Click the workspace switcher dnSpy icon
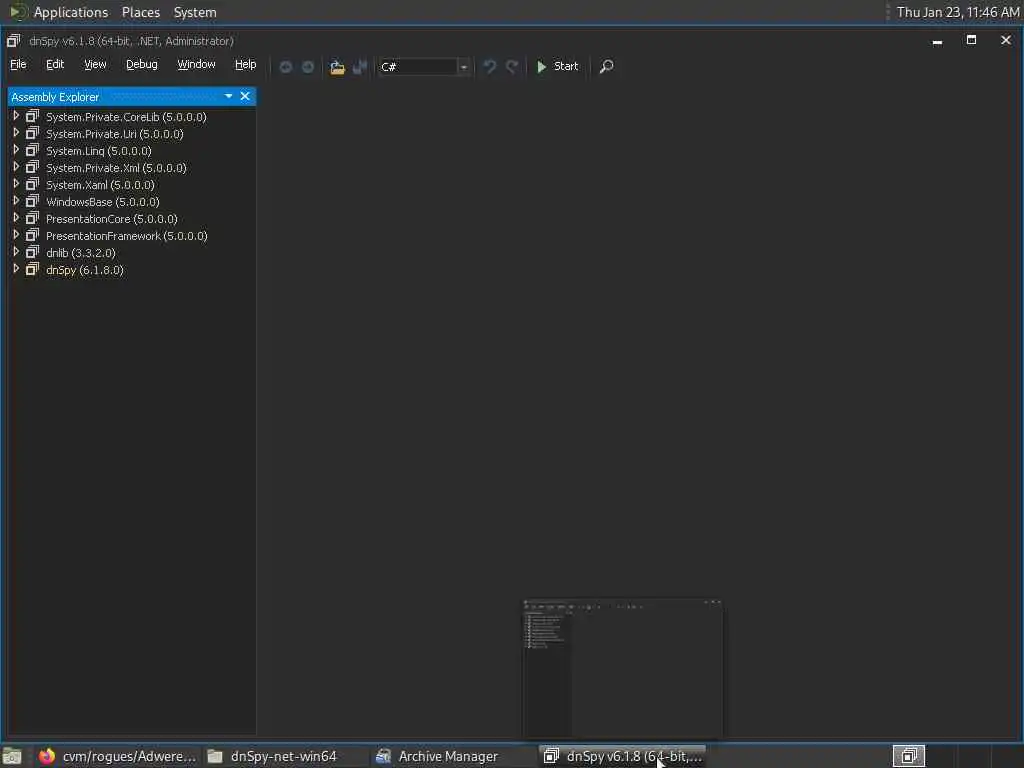 [908, 756]
